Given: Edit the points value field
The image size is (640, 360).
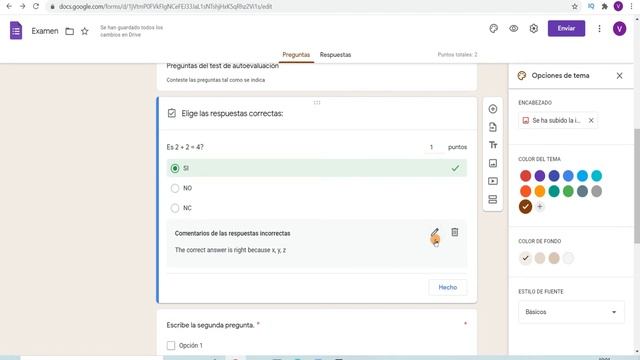Looking at the screenshot, I should coord(433,147).
